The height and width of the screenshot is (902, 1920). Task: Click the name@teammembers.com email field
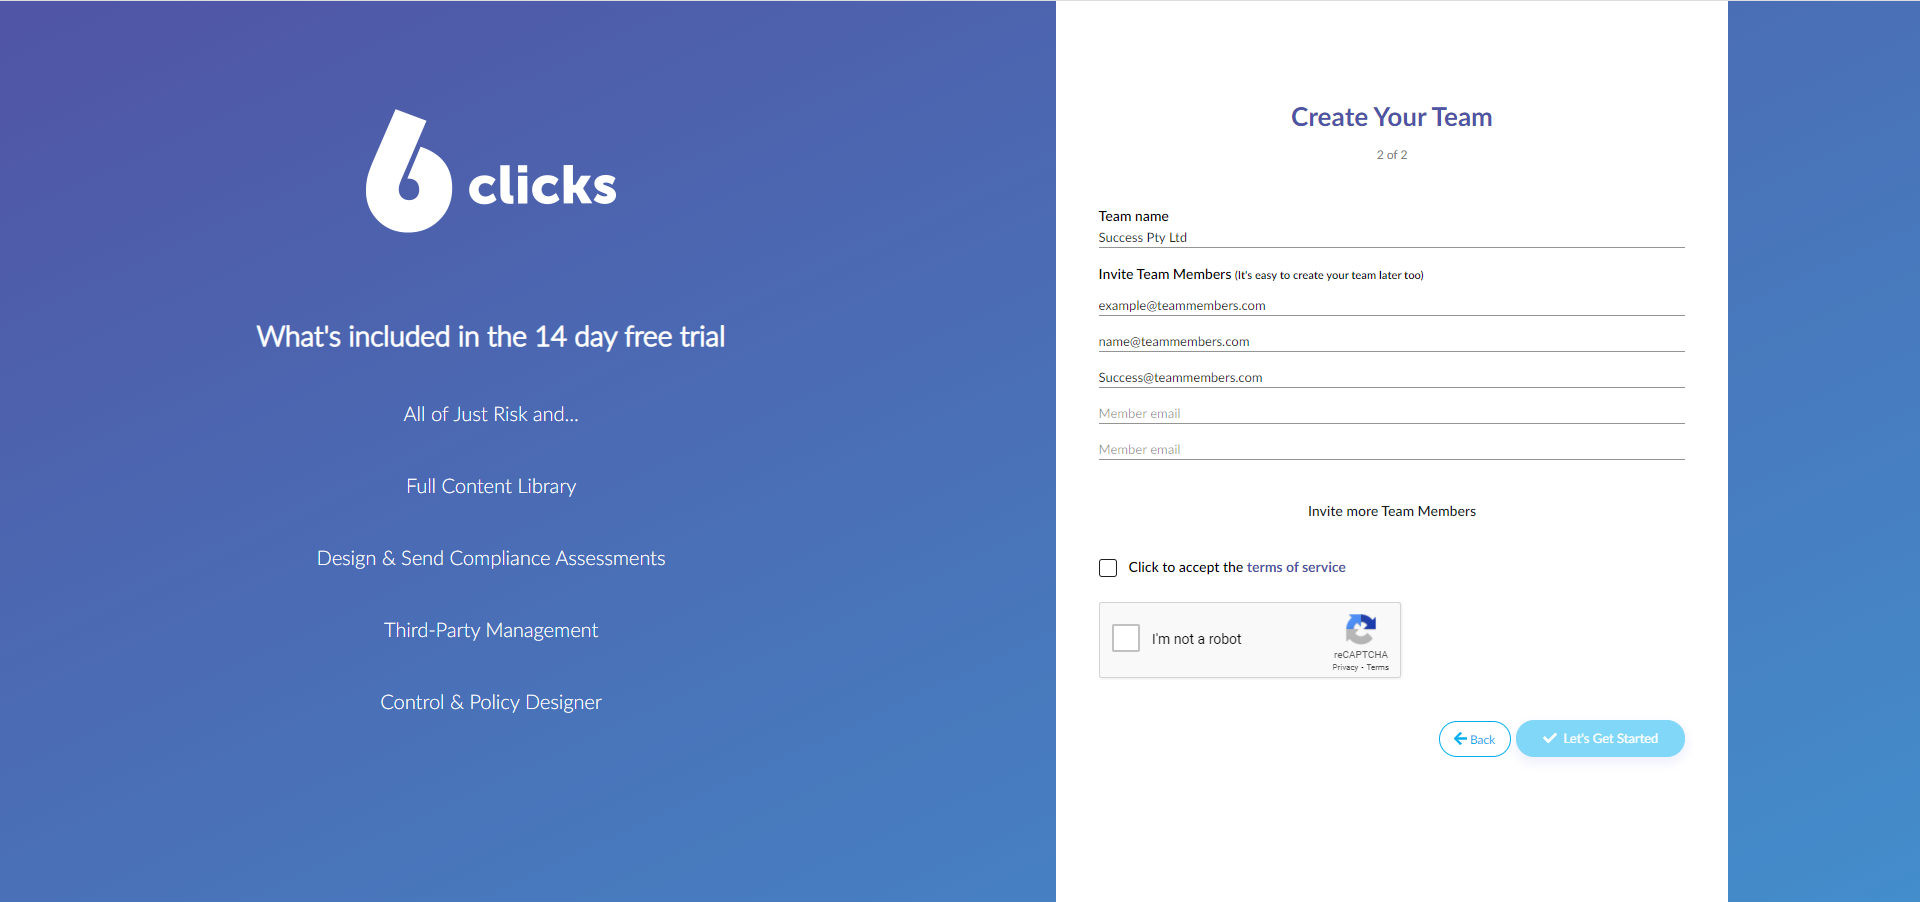tap(1392, 342)
